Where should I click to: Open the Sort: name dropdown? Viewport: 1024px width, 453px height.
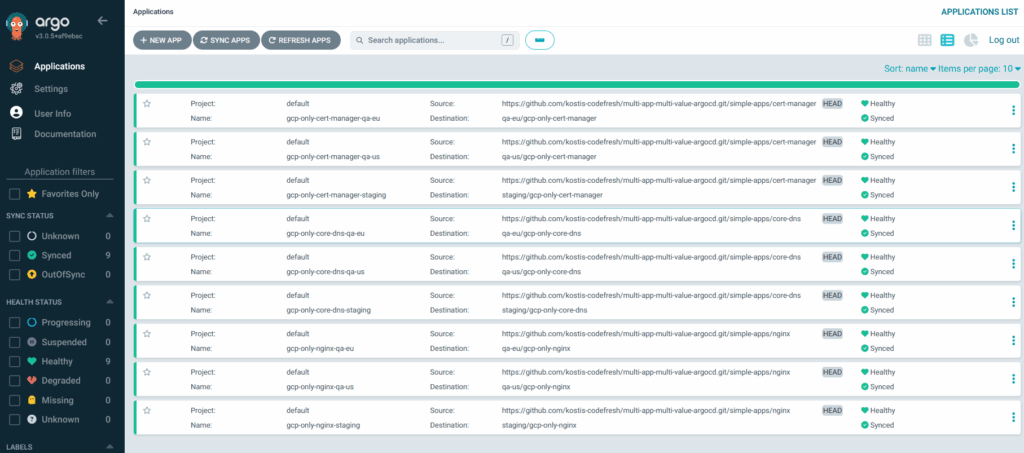click(x=909, y=69)
